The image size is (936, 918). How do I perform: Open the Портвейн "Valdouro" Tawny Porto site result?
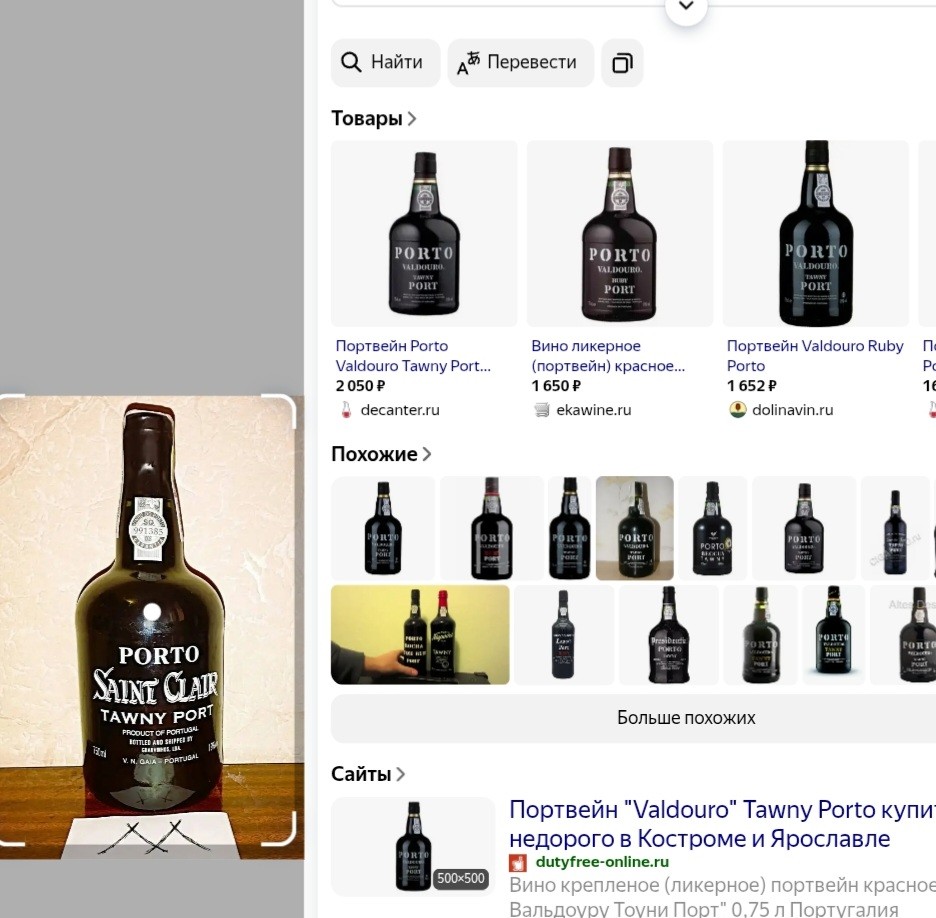click(x=720, y=823)
